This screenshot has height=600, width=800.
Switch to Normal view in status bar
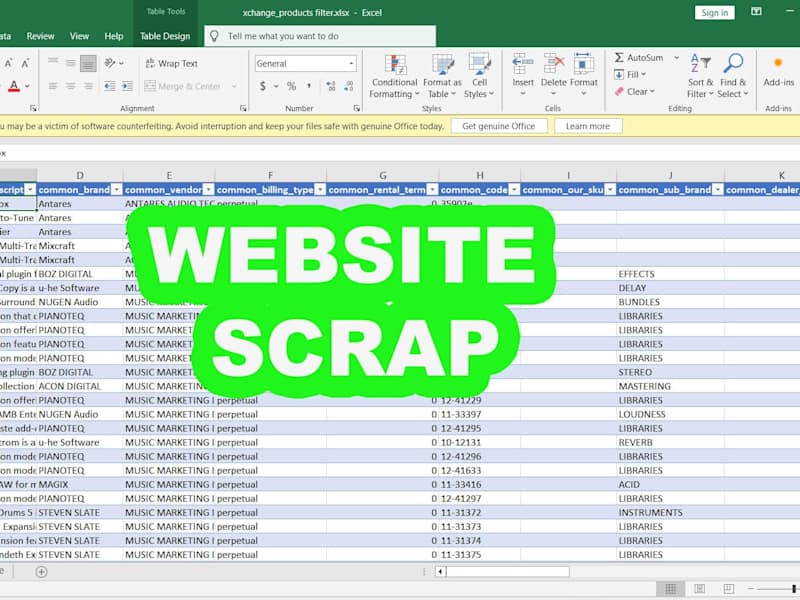pos(670,589)
